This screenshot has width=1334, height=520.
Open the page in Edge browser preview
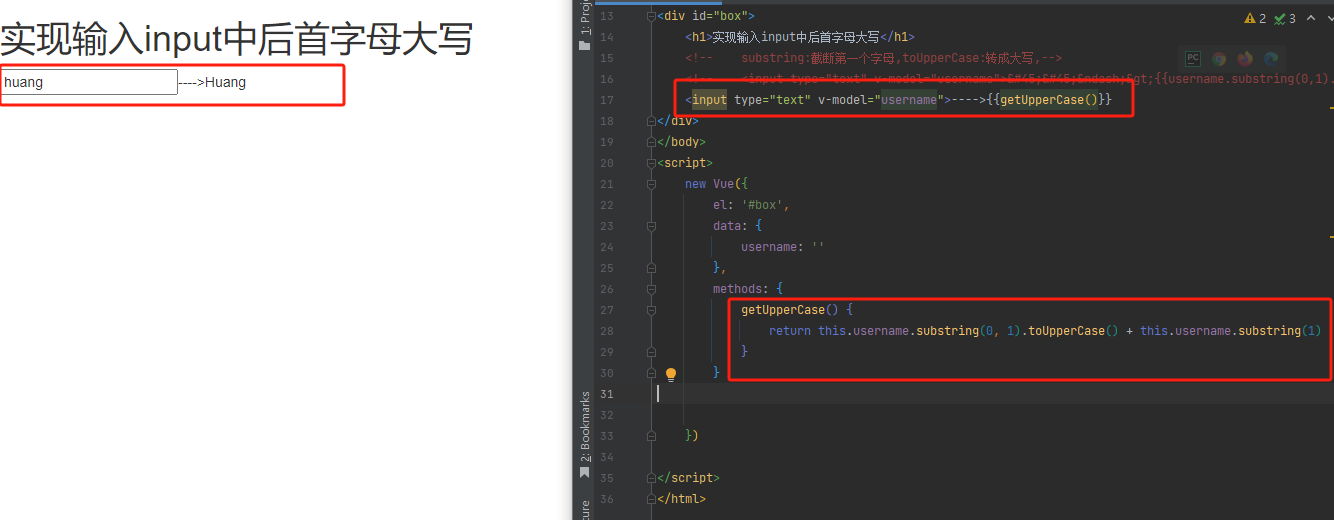(1271, 59)
